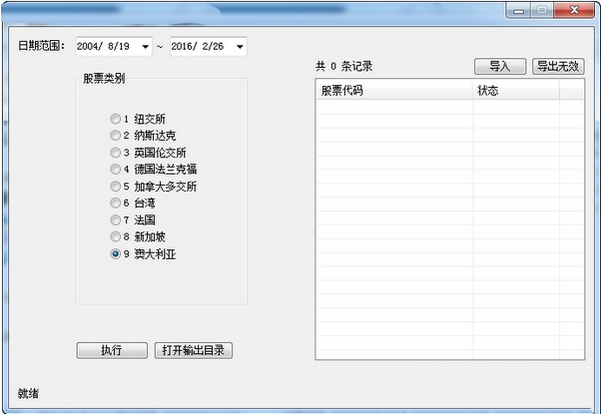The image size is (602, 416).
Task: Open the start date dropdown arrow
Action: pos(145,47)
